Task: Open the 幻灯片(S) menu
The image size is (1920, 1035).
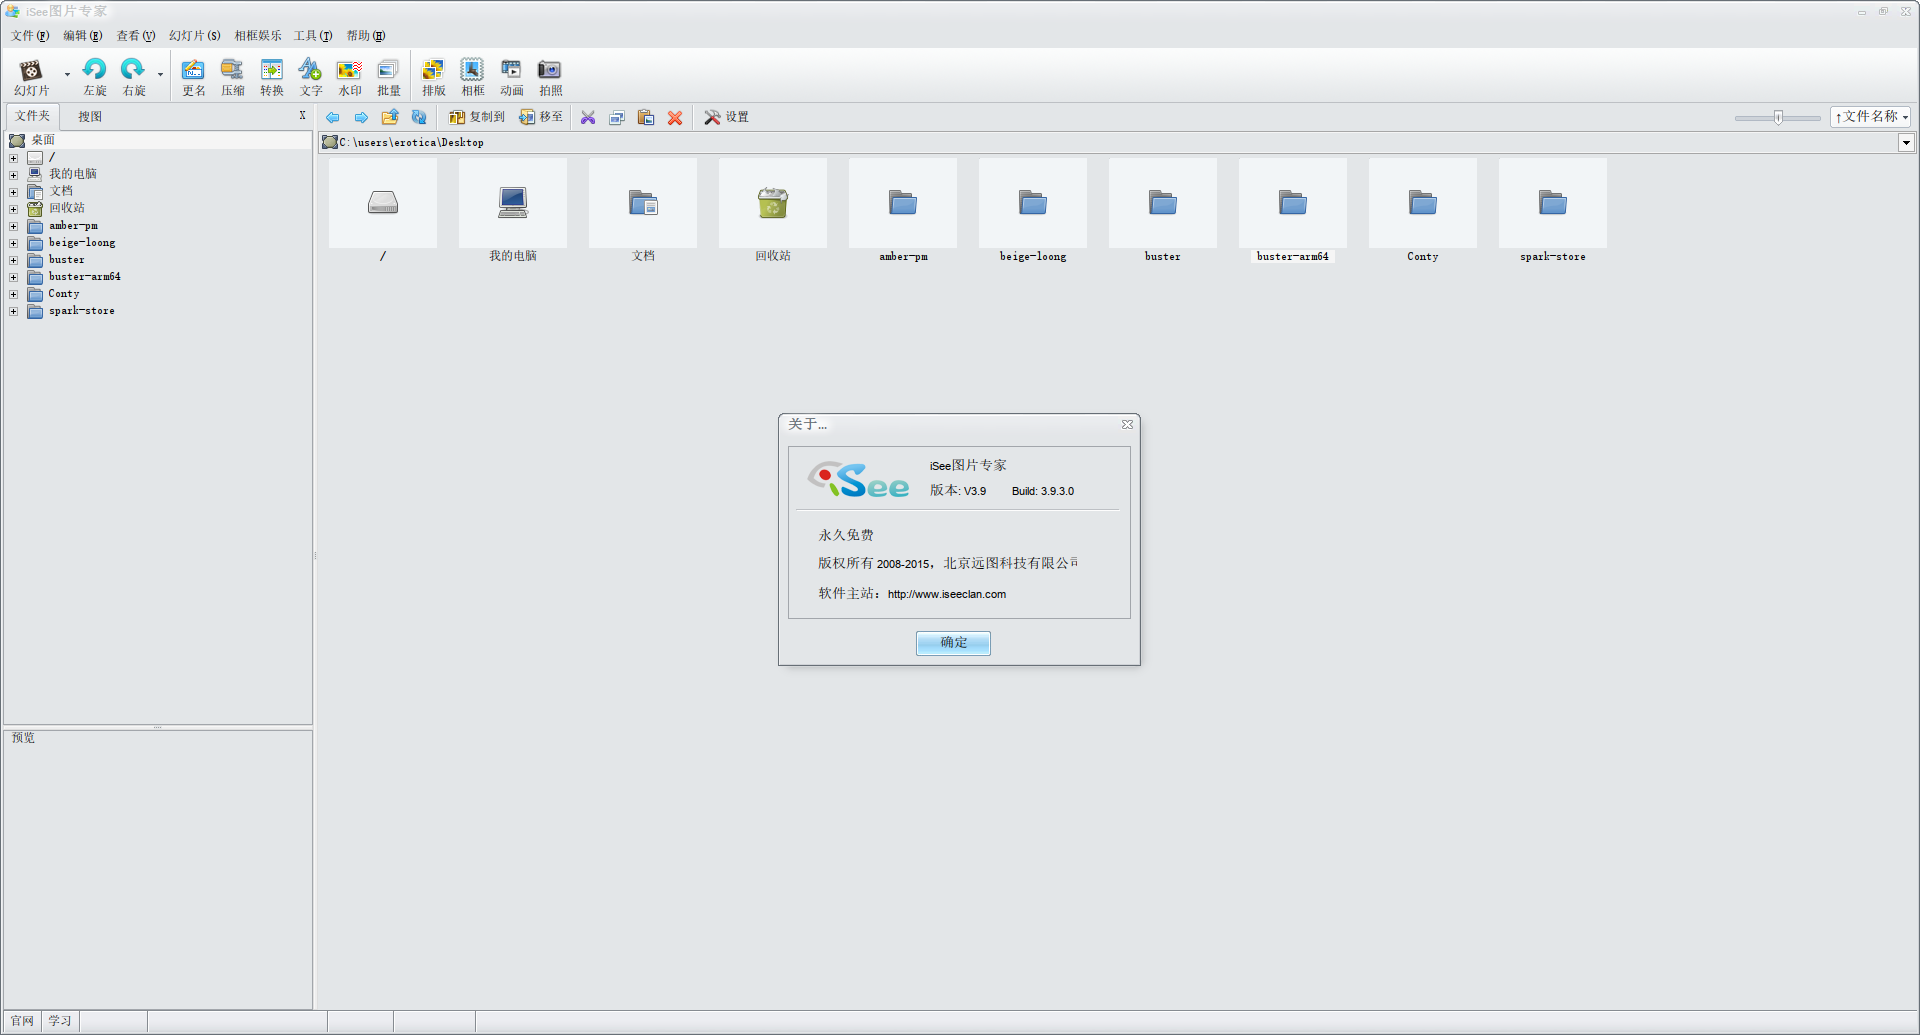Action: coord(194,36)
